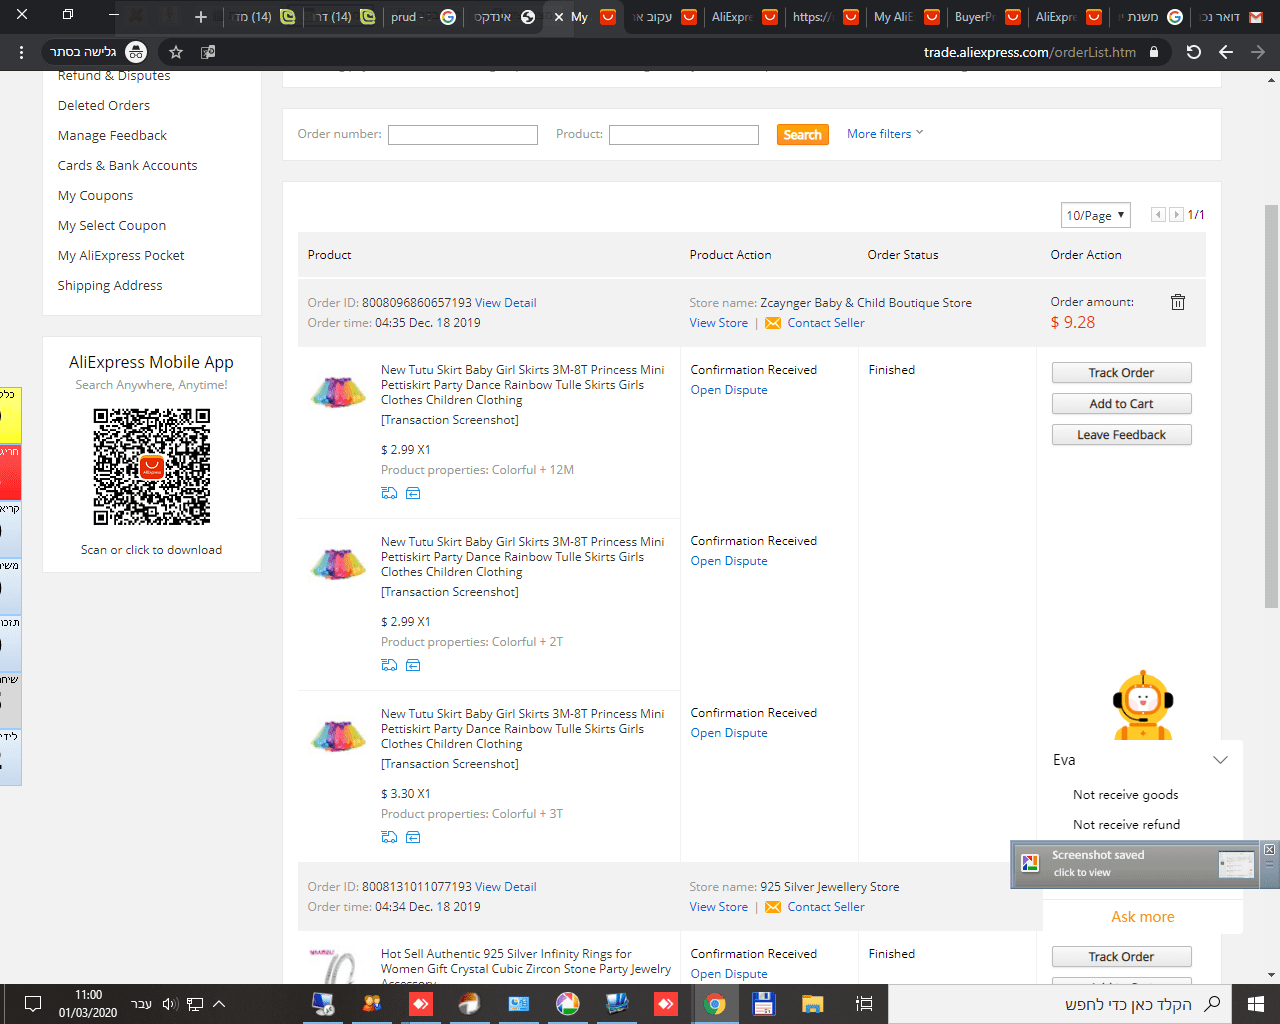Click Leave Feedback button
The width and height of the screenshot is (1280, 1024).
pos(1121,435)
